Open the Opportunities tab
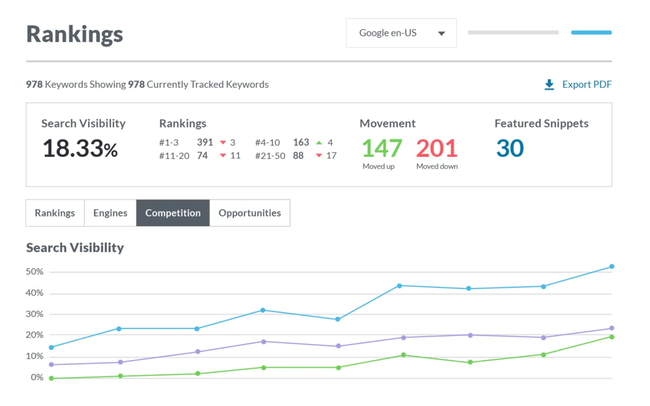This screenshot has height=406, width=650. point(250,213)
